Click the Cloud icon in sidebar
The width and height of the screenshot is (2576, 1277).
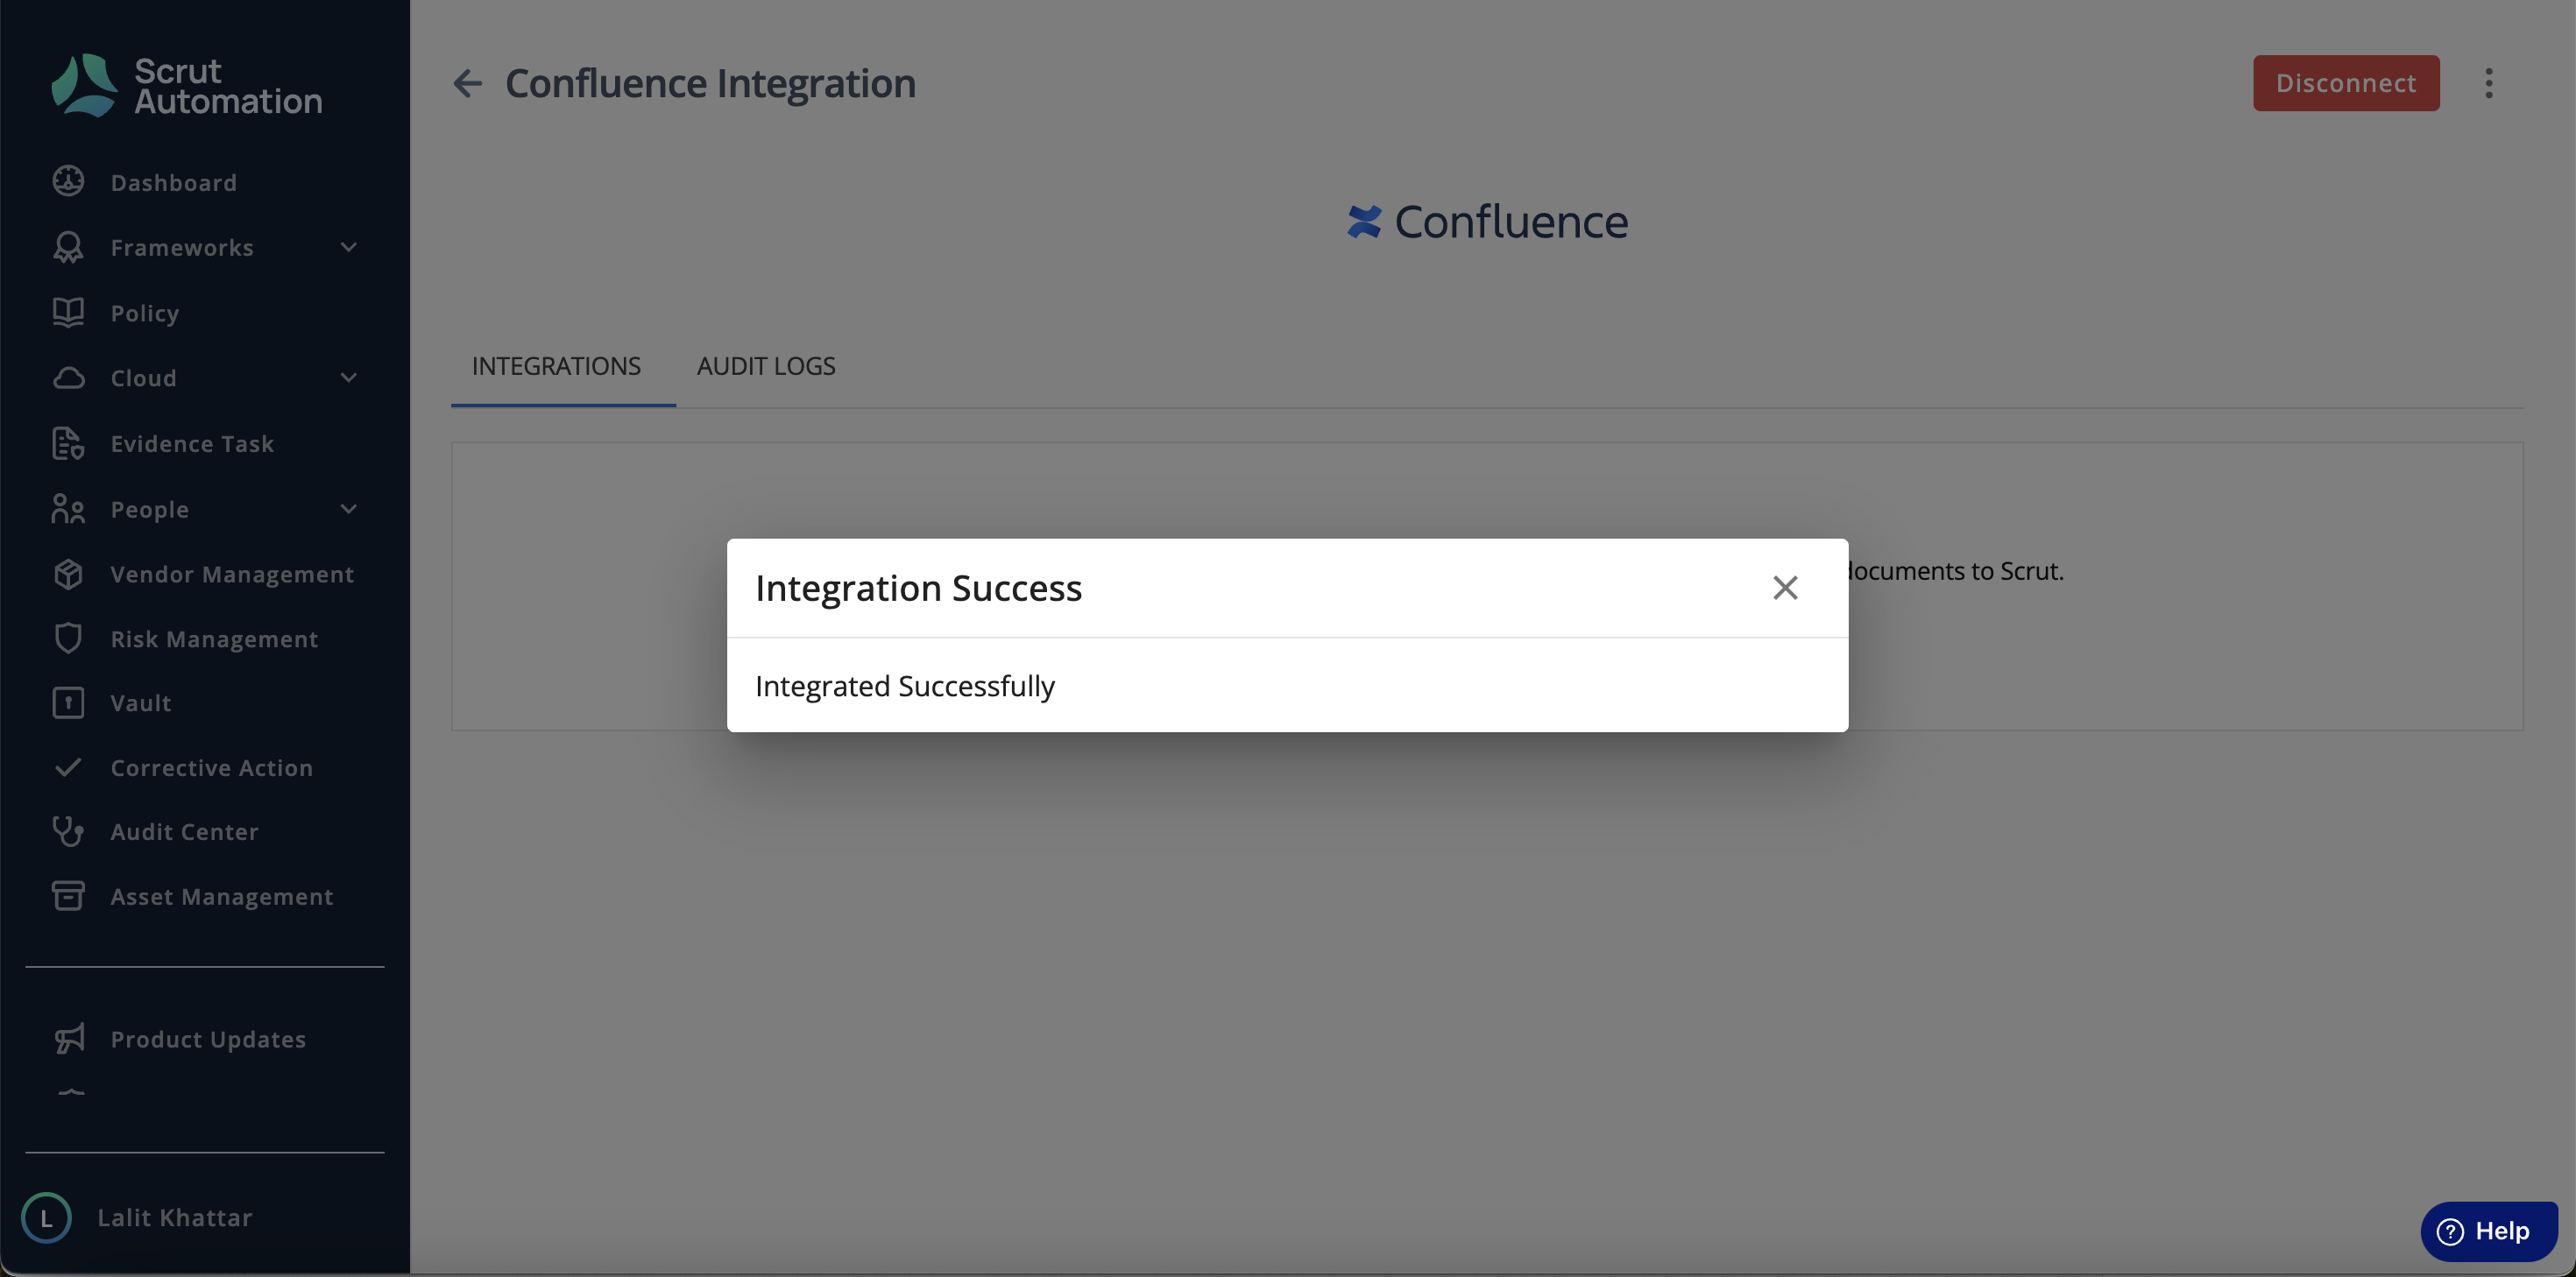68,378
